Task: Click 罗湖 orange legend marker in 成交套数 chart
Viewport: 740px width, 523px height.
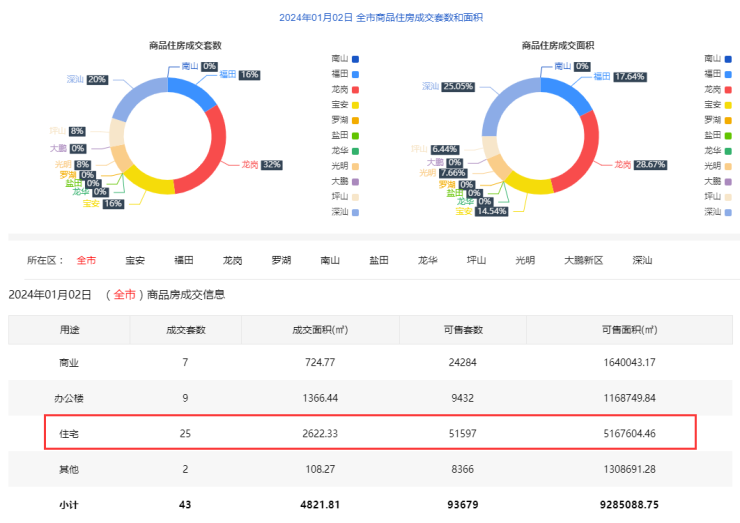Action: [x=355, y=120]
